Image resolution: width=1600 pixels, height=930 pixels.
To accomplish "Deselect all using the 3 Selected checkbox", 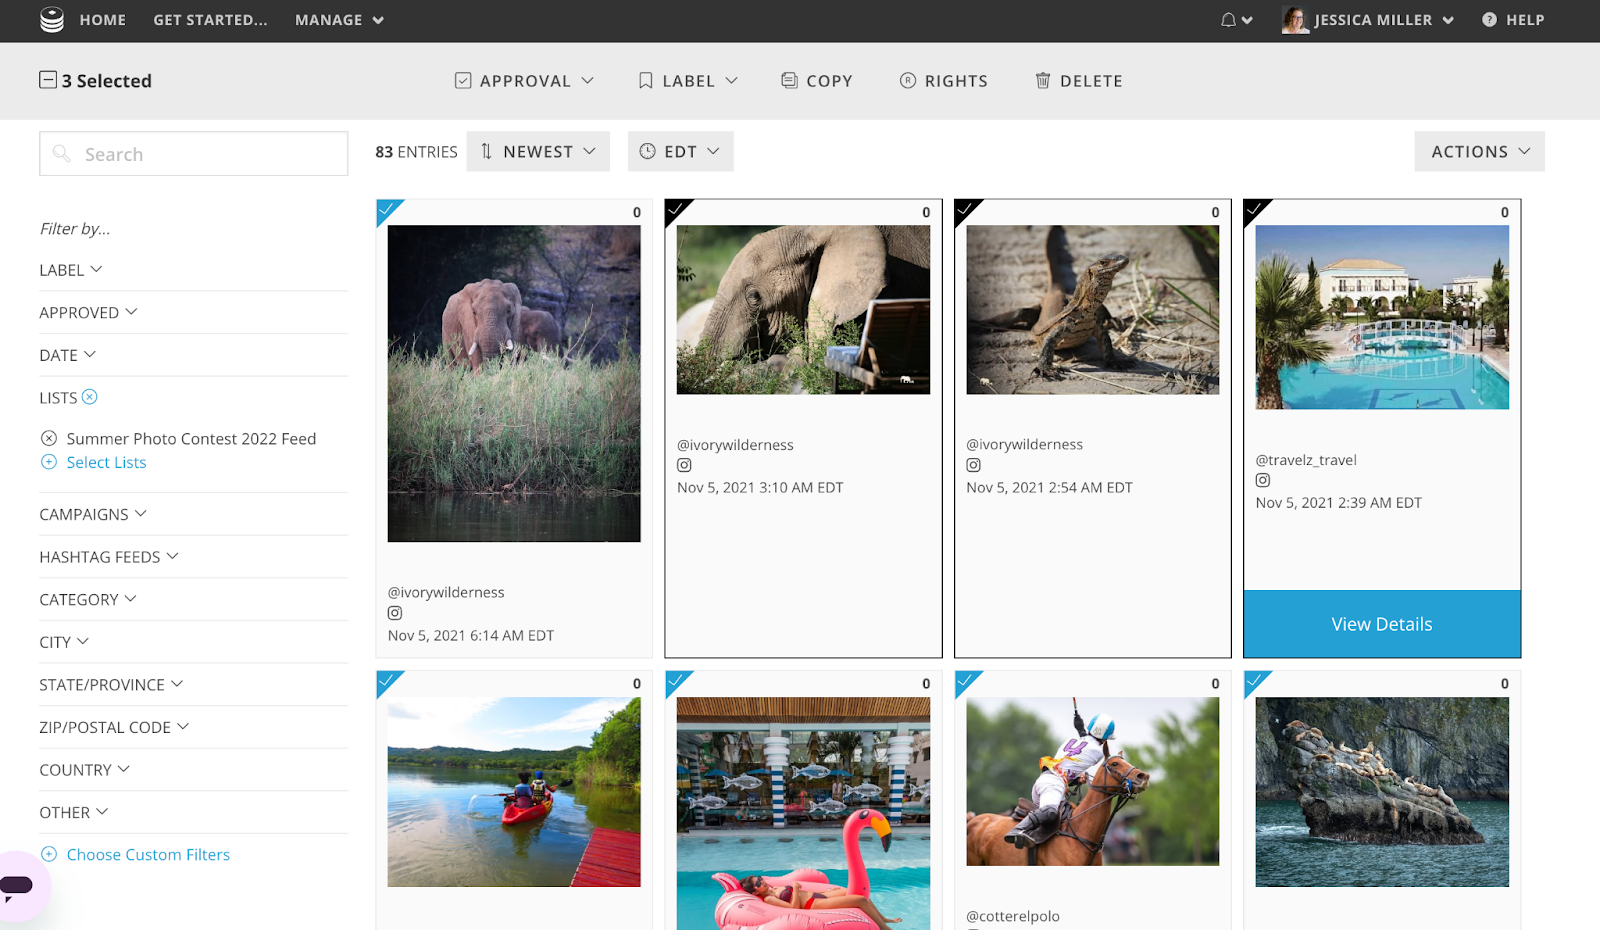I will click(48, 80).
